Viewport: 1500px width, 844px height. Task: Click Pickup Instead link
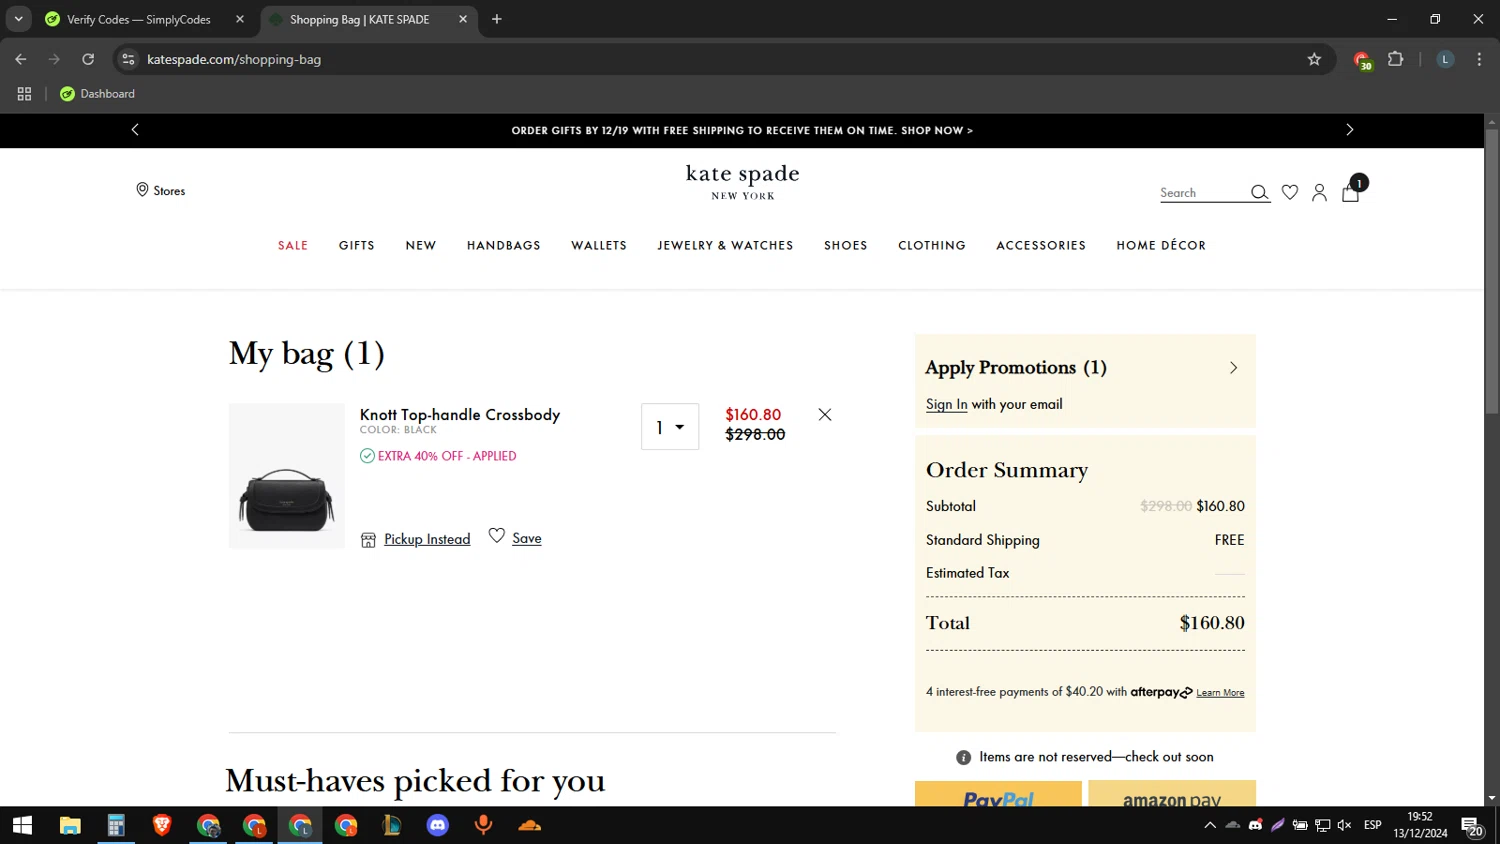(427, 539)
